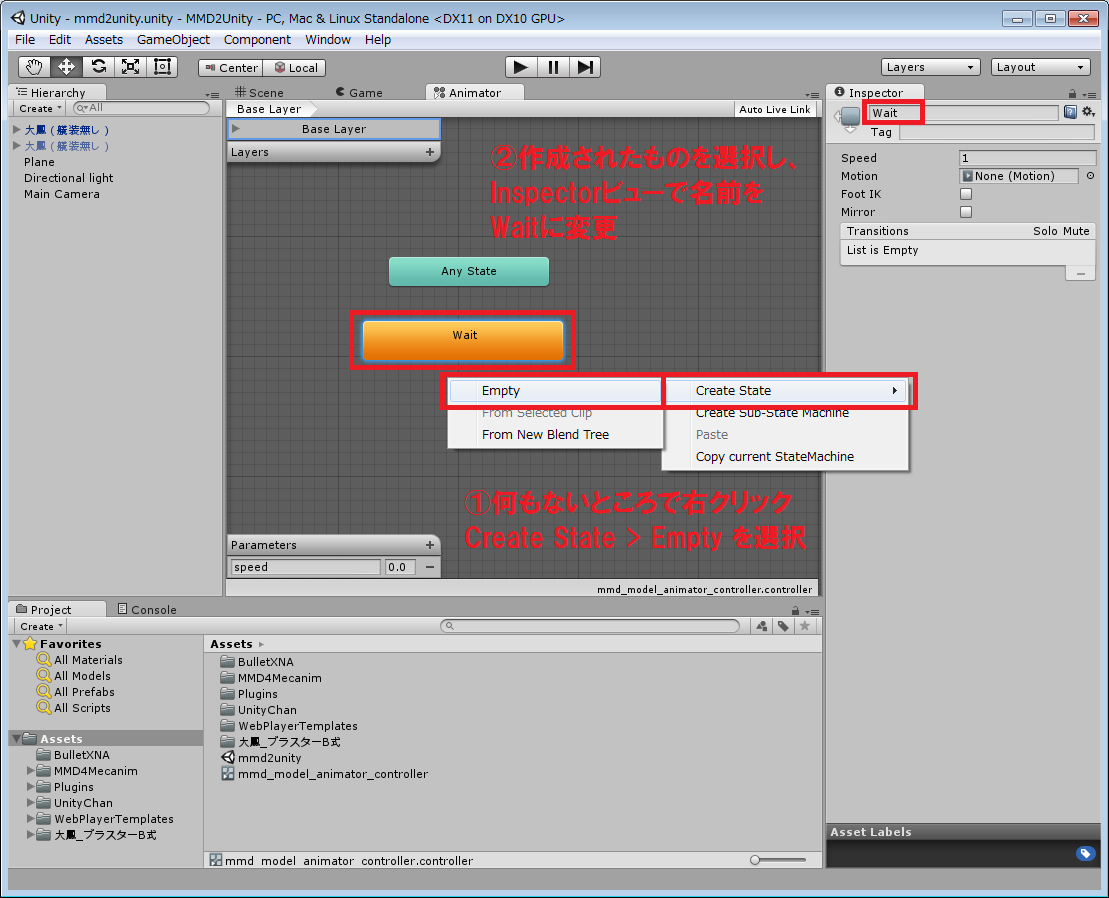
Task: Select the Move (translate) tool
Action: tap(66, 67)
